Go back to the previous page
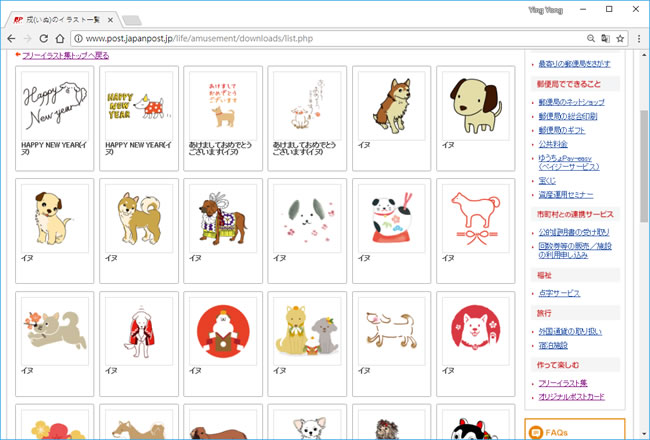 [x=11, y=39]
